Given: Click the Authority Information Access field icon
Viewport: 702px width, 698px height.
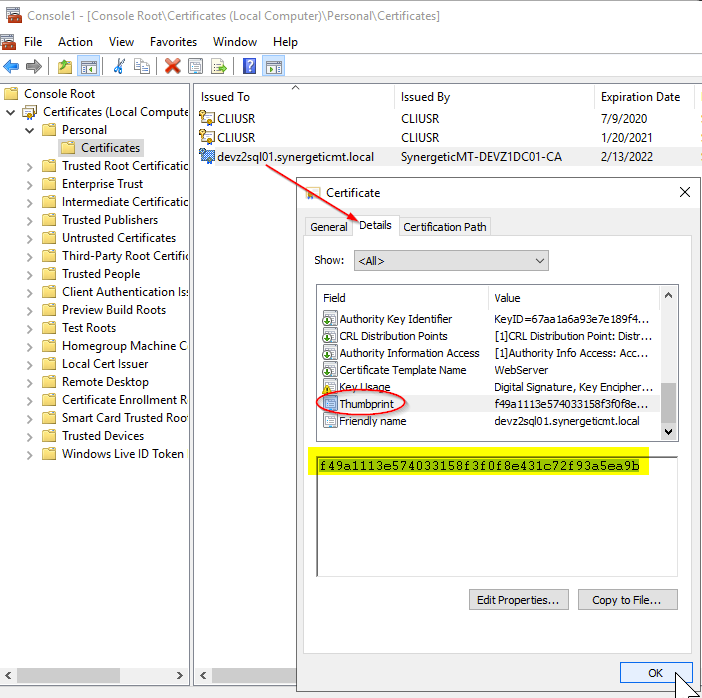Looking at the screenshot, I should tap(330, 353).
